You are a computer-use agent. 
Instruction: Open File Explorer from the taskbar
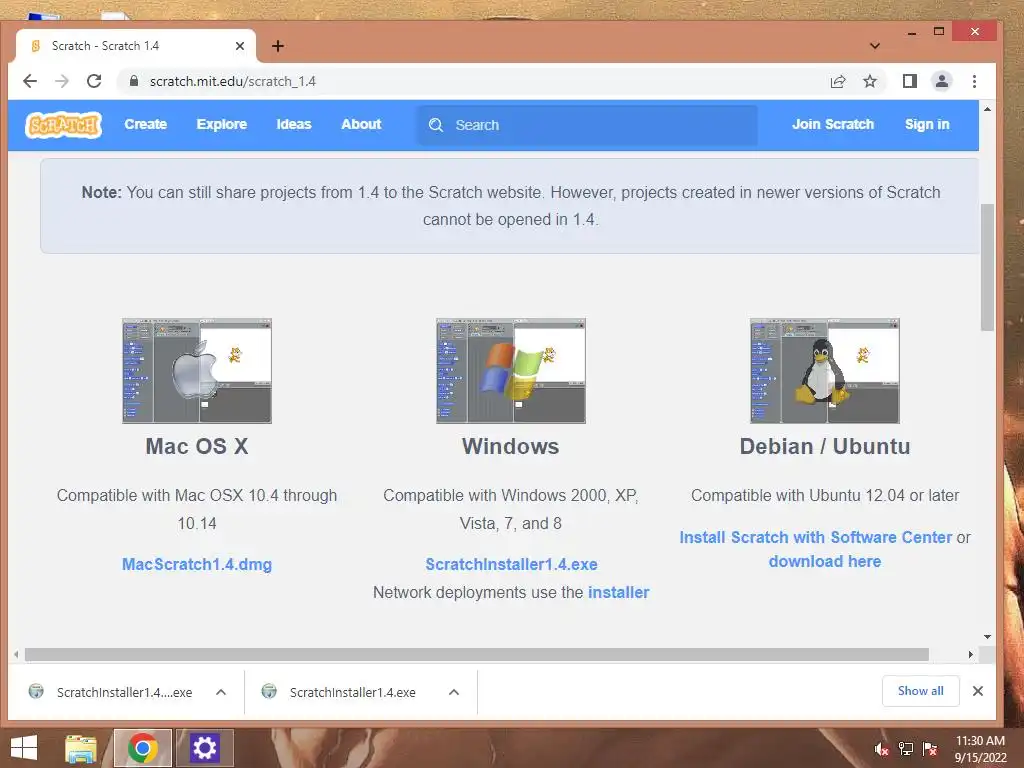coord(81,748)
